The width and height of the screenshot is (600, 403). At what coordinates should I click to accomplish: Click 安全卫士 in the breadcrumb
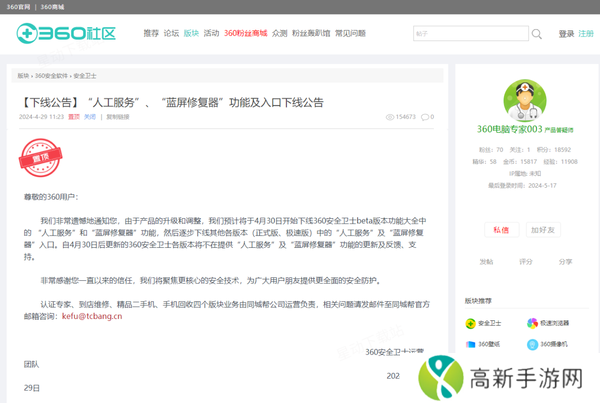[85, 76]
